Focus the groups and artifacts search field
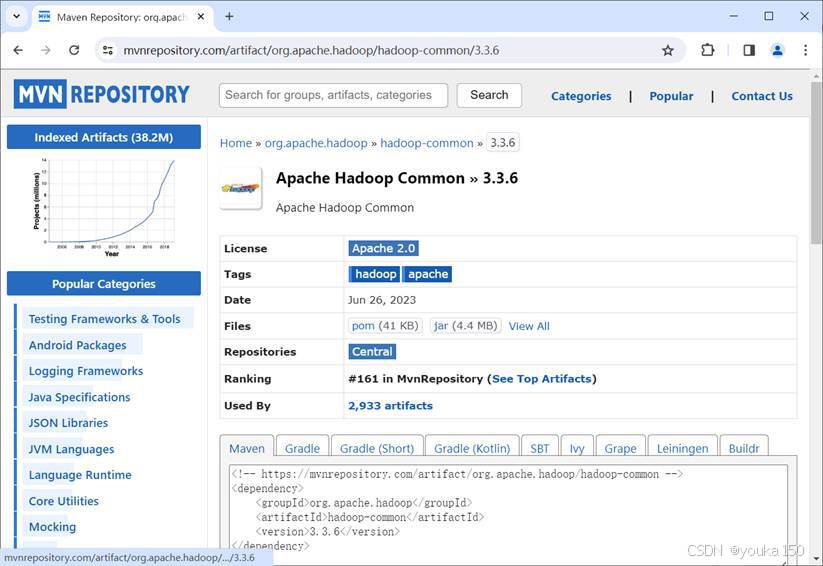823x566 pixels. point(333,95)
